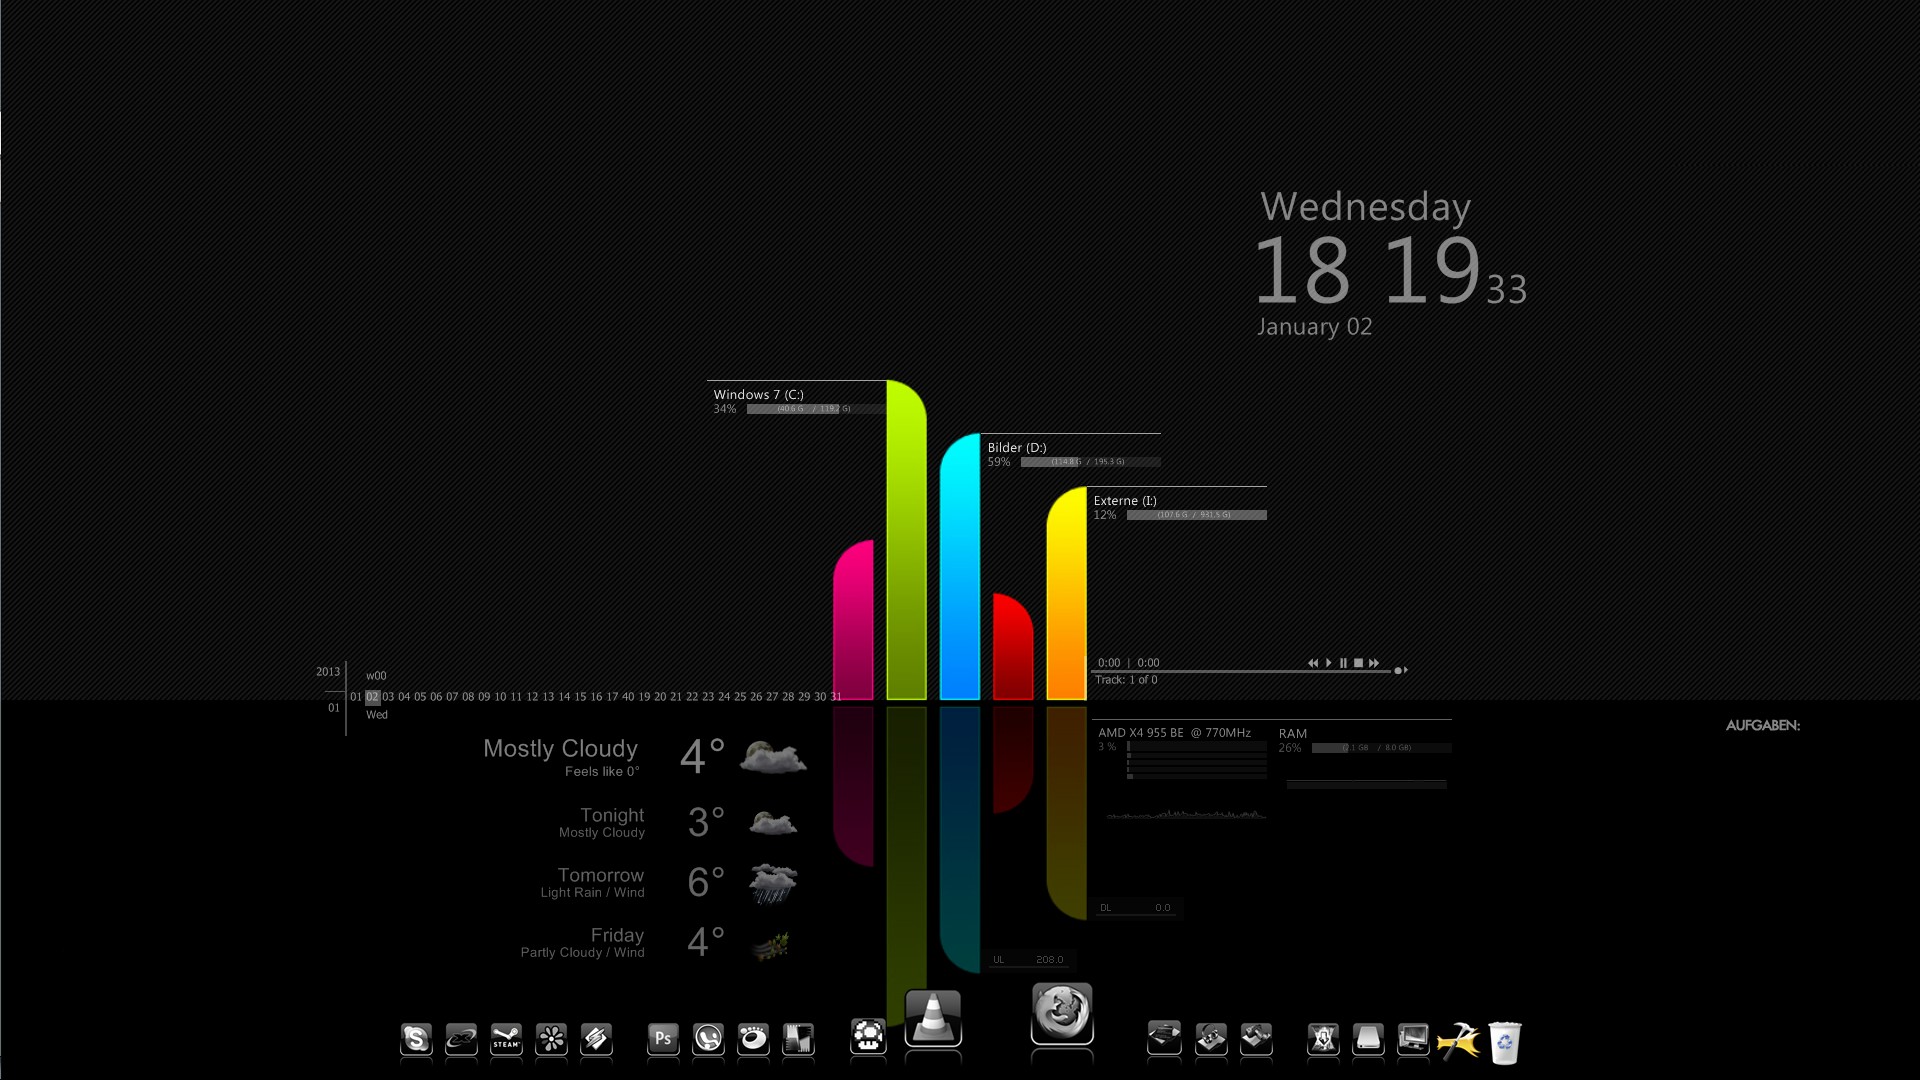Launch Steam from the dock
This screenshot has height=1080, width=1920.
click(x=506, y=1040)
